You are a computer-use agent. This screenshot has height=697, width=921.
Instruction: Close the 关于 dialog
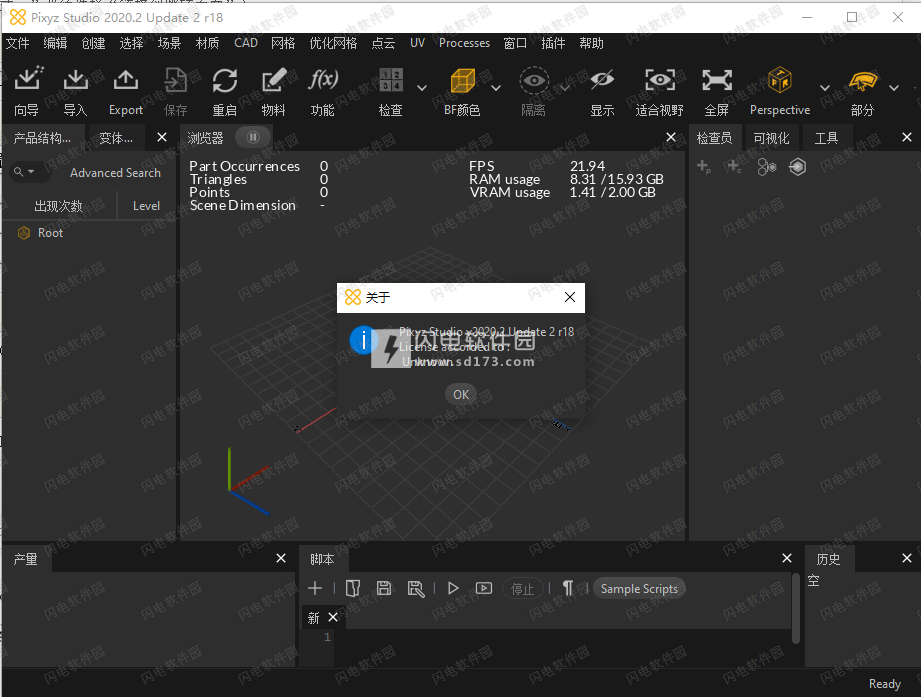point(570,297)
